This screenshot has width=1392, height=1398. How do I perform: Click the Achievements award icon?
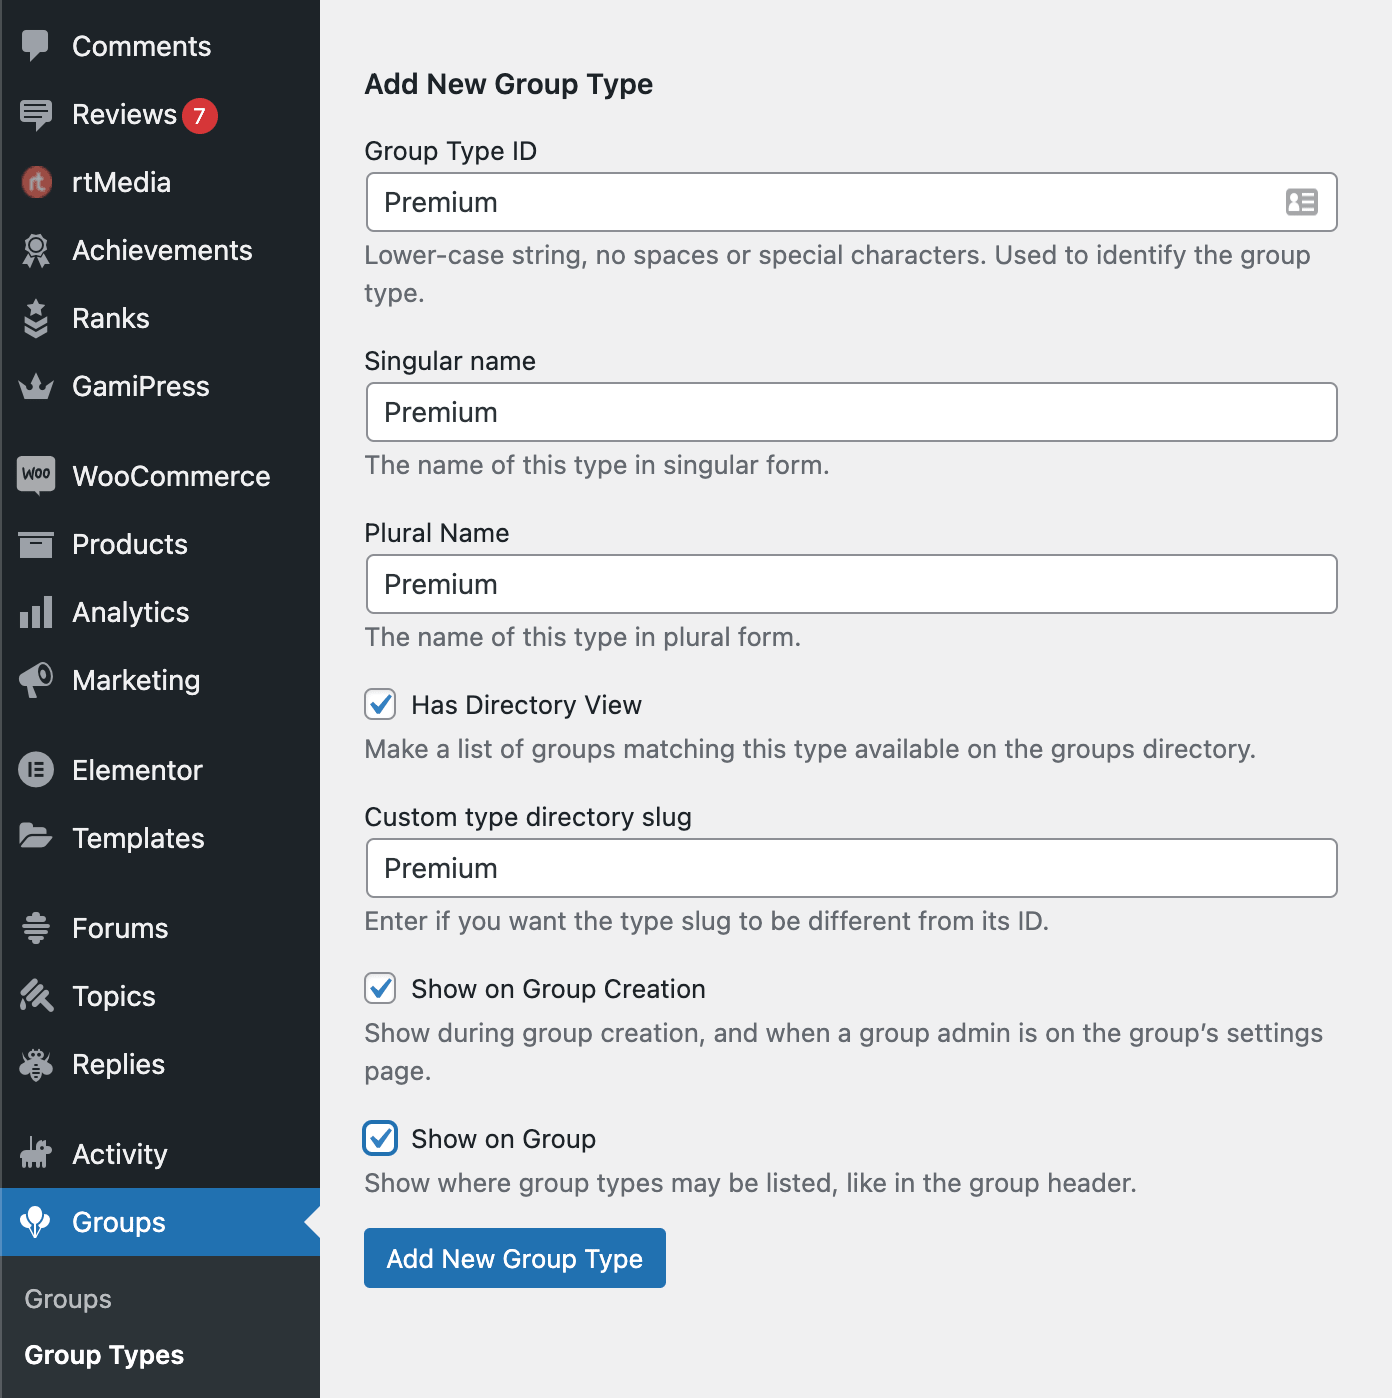pos(36,250)
